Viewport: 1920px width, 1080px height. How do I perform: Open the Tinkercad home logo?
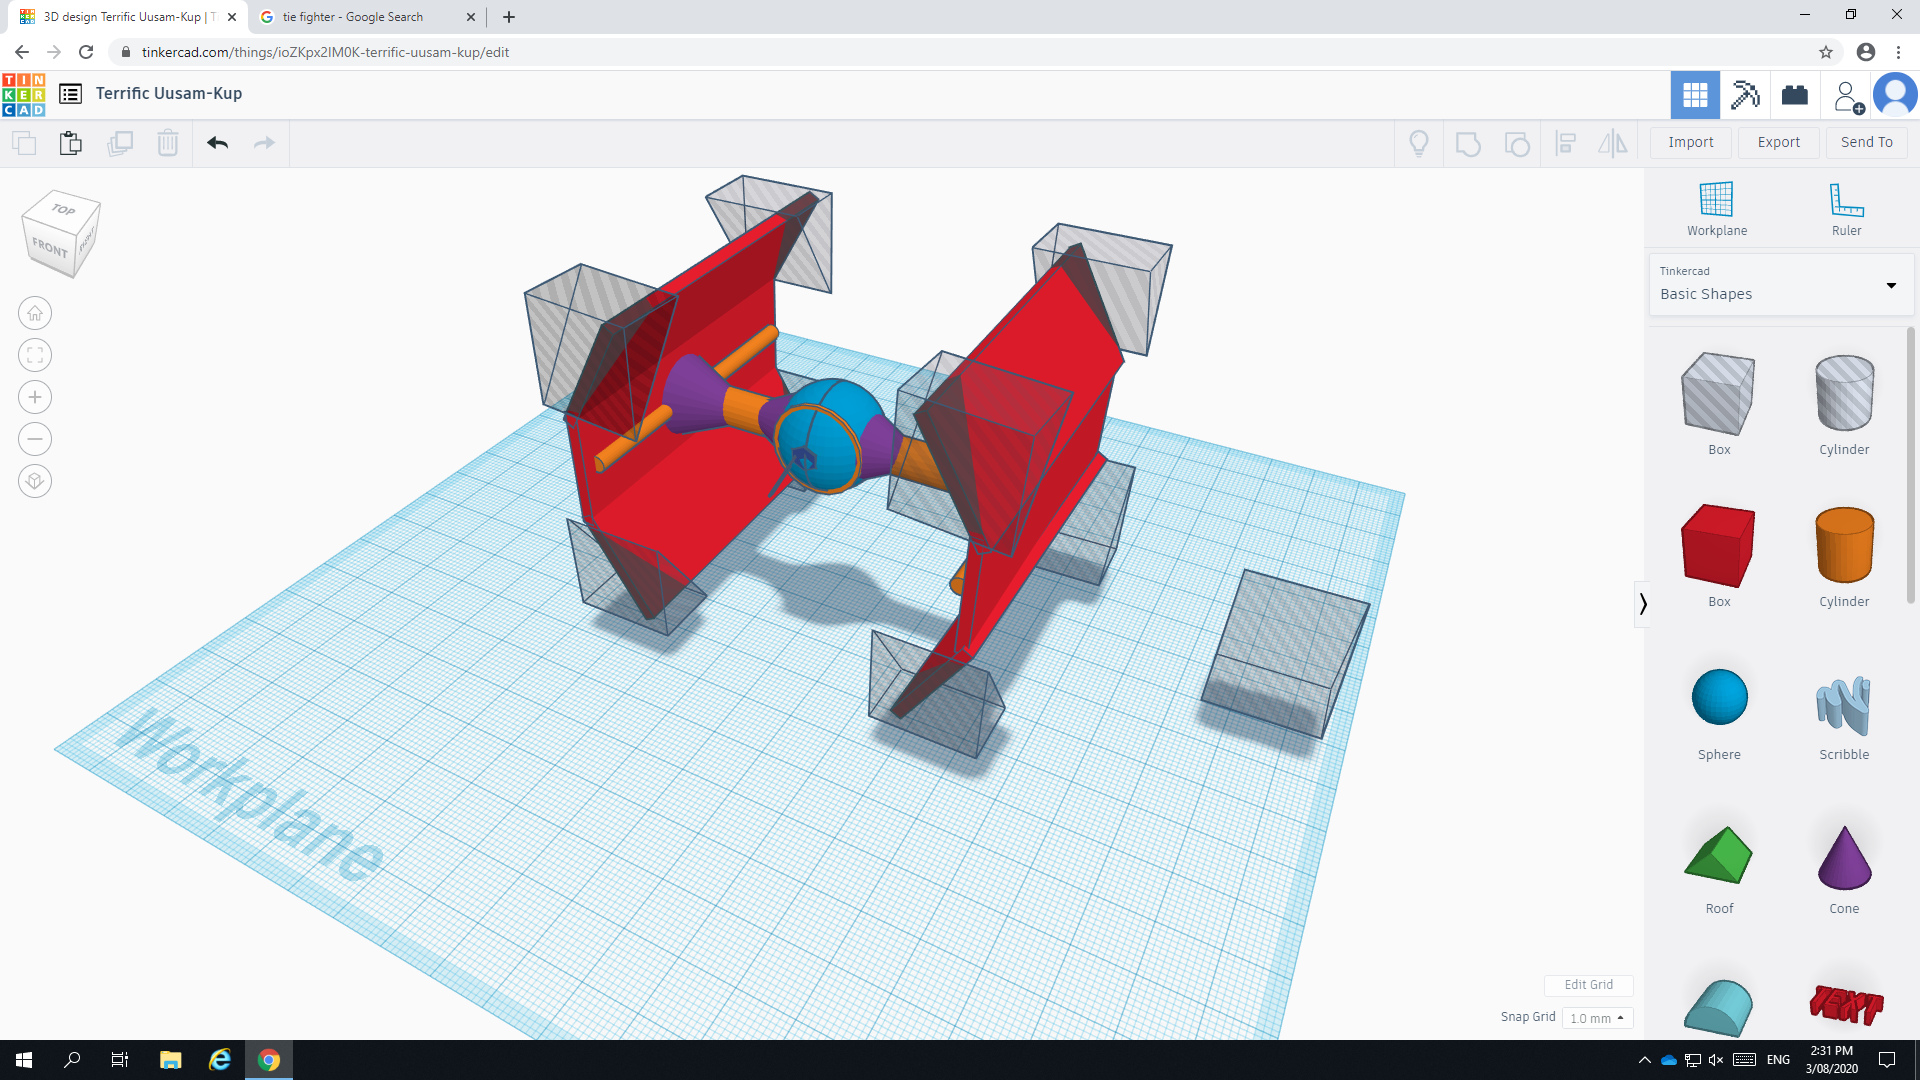point(24,95)
